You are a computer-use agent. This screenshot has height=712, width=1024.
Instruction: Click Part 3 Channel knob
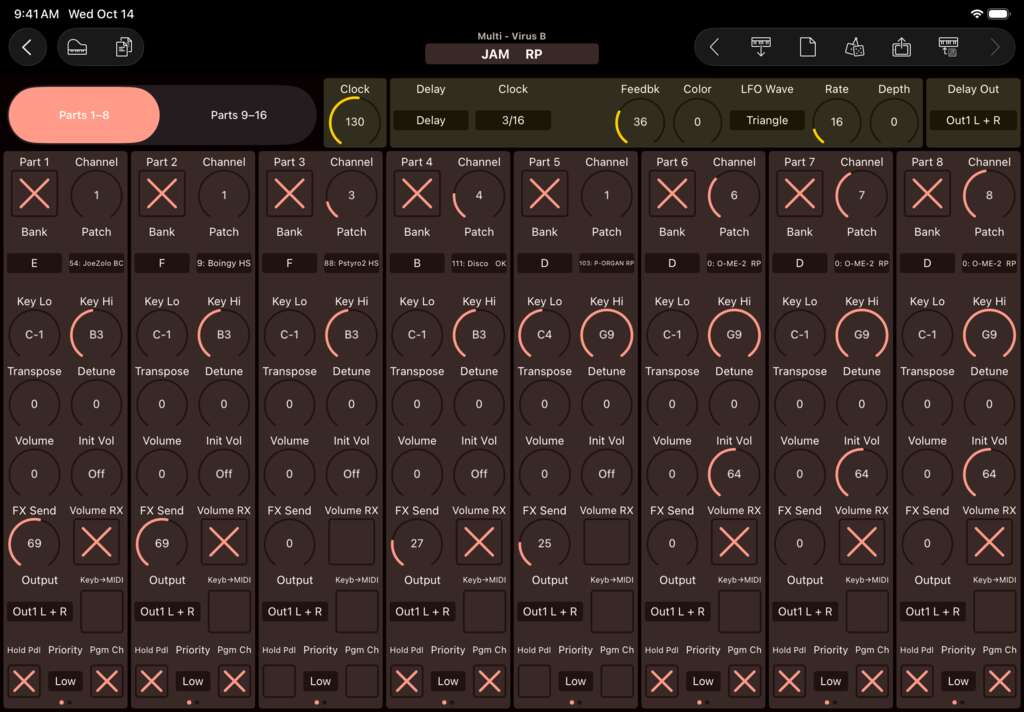coord(351,195)
